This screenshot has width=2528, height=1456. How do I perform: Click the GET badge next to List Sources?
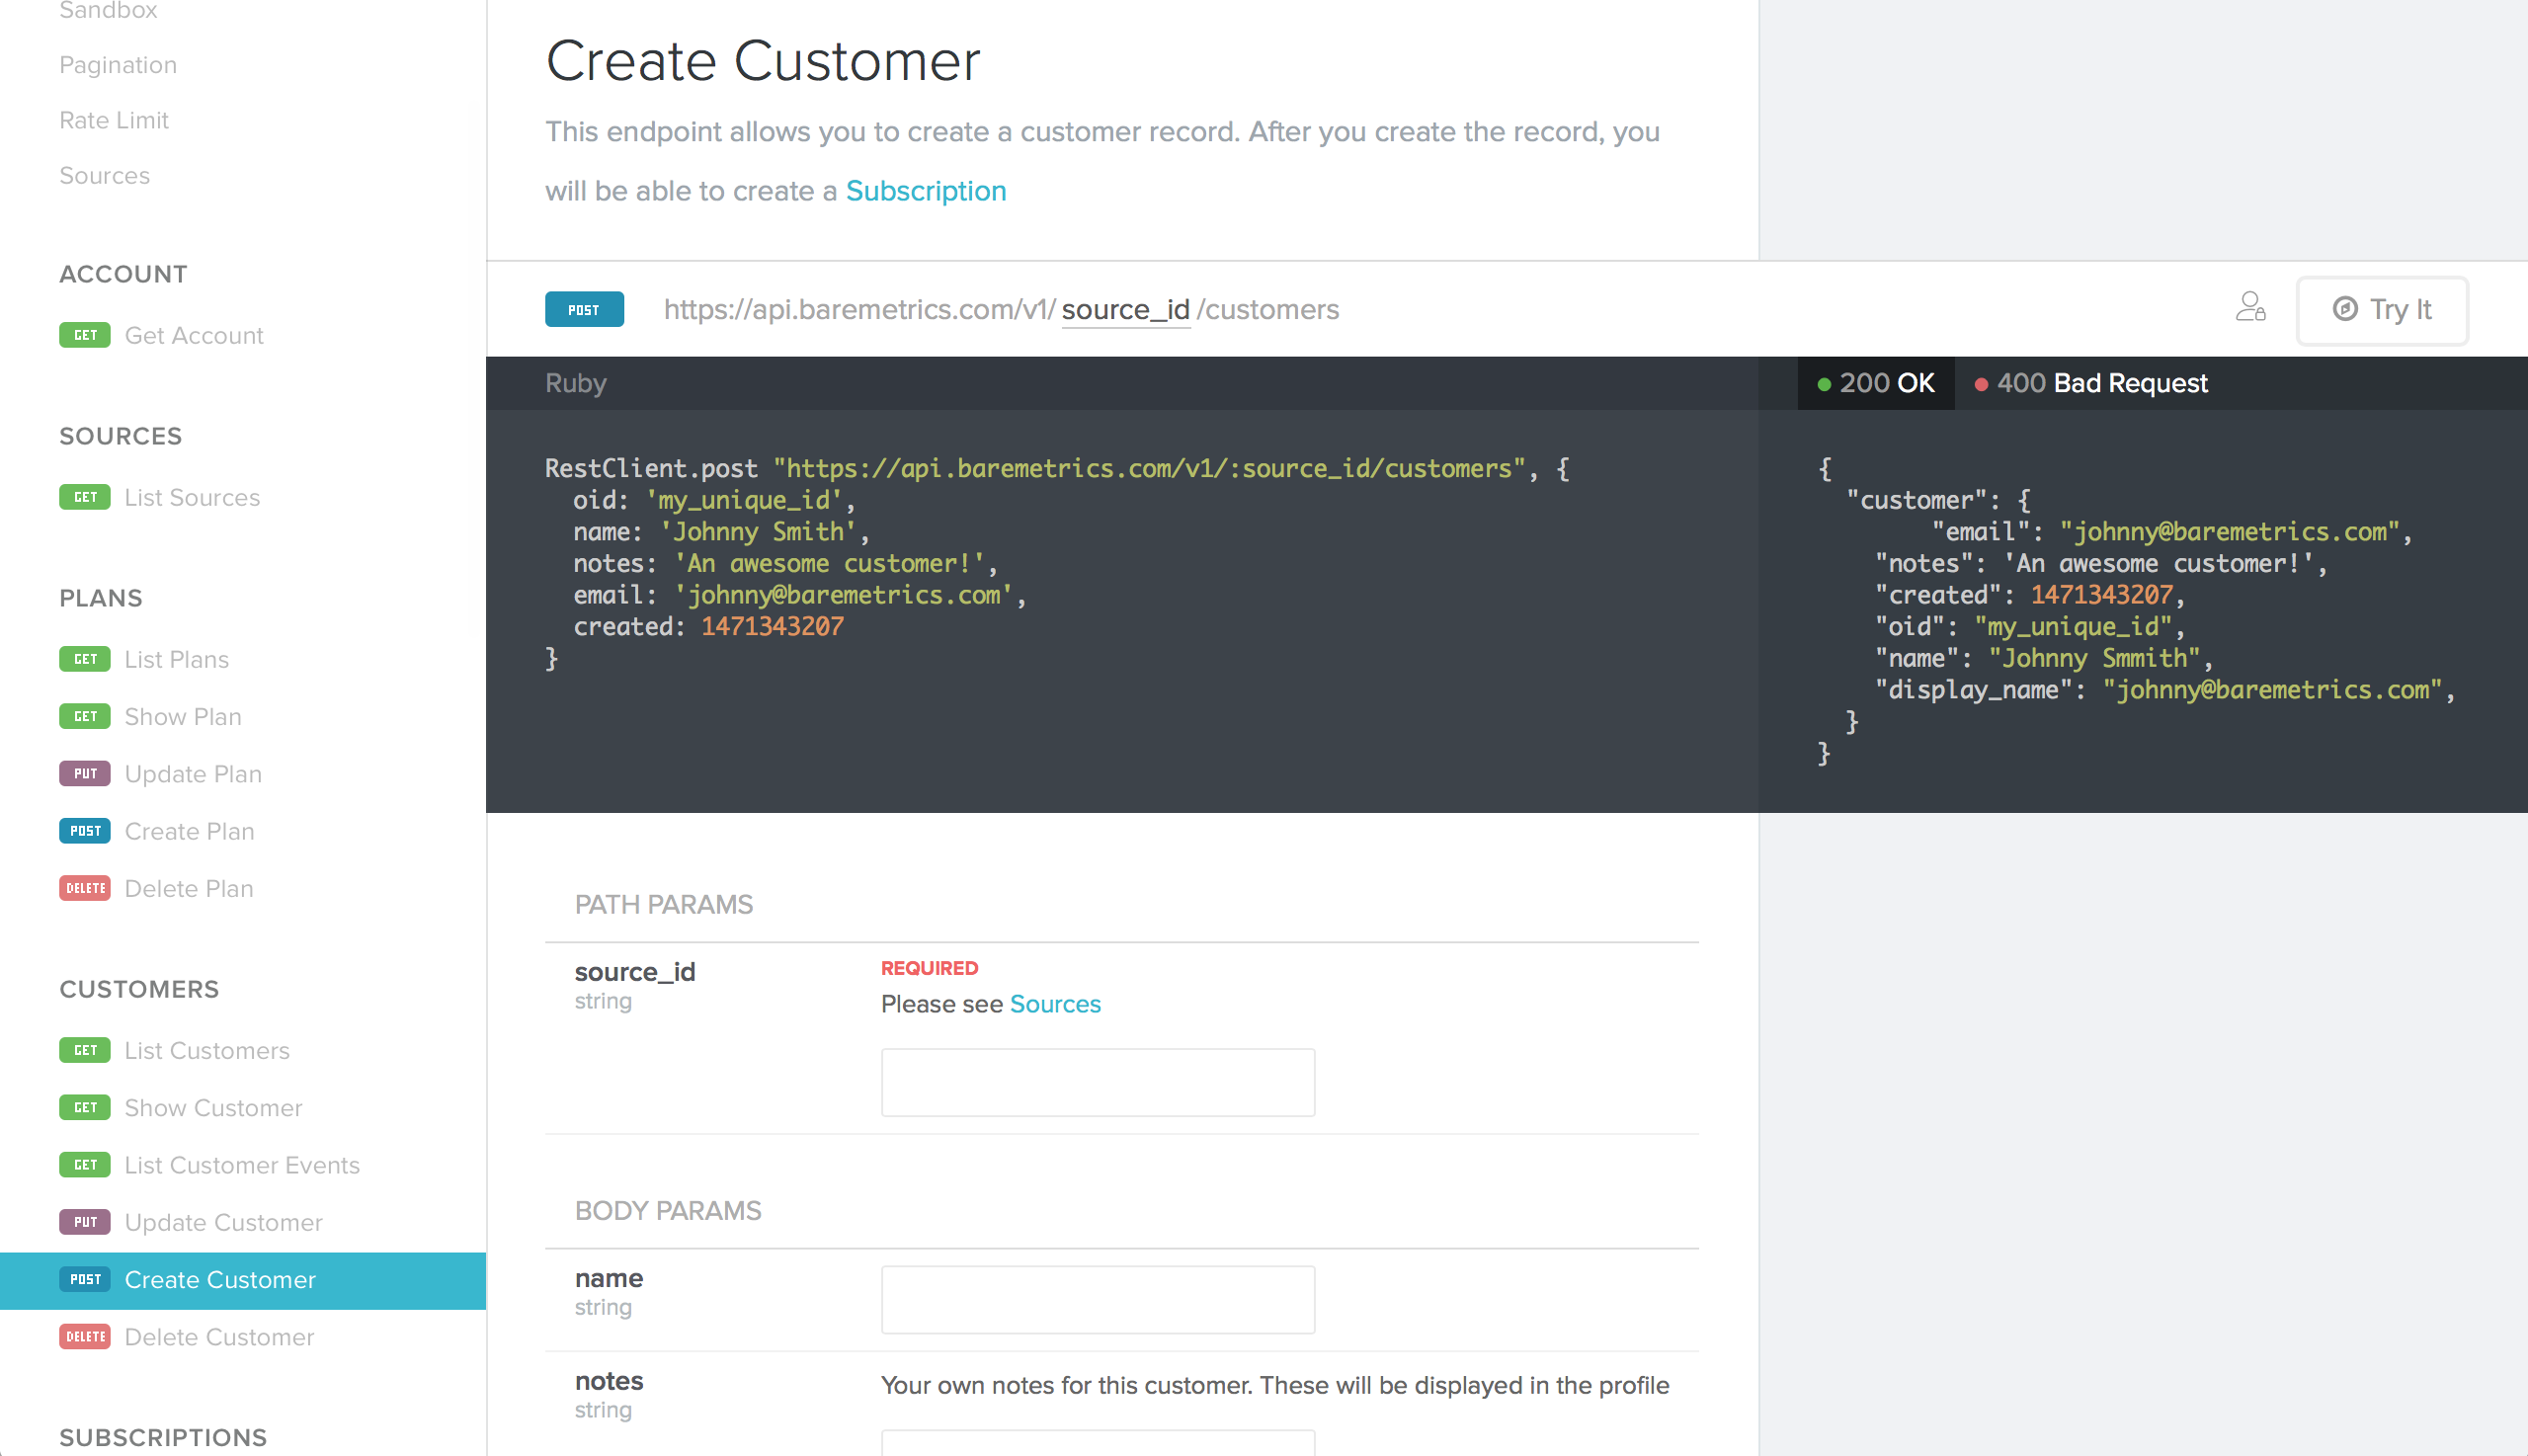[85, 497]
